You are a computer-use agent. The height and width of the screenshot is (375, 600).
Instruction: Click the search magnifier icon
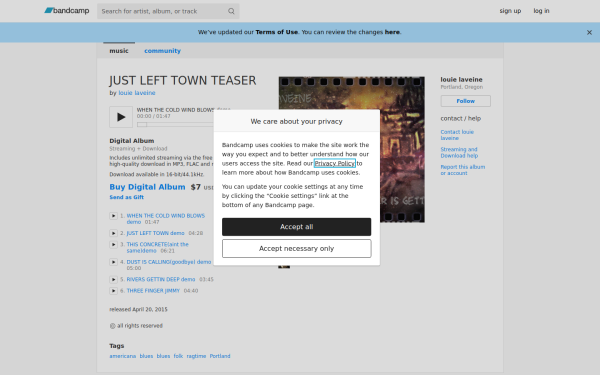tap(231, 11)
